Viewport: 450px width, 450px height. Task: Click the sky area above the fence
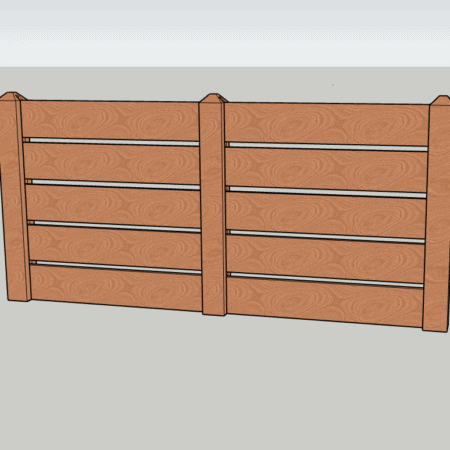[x=225, y=33]
